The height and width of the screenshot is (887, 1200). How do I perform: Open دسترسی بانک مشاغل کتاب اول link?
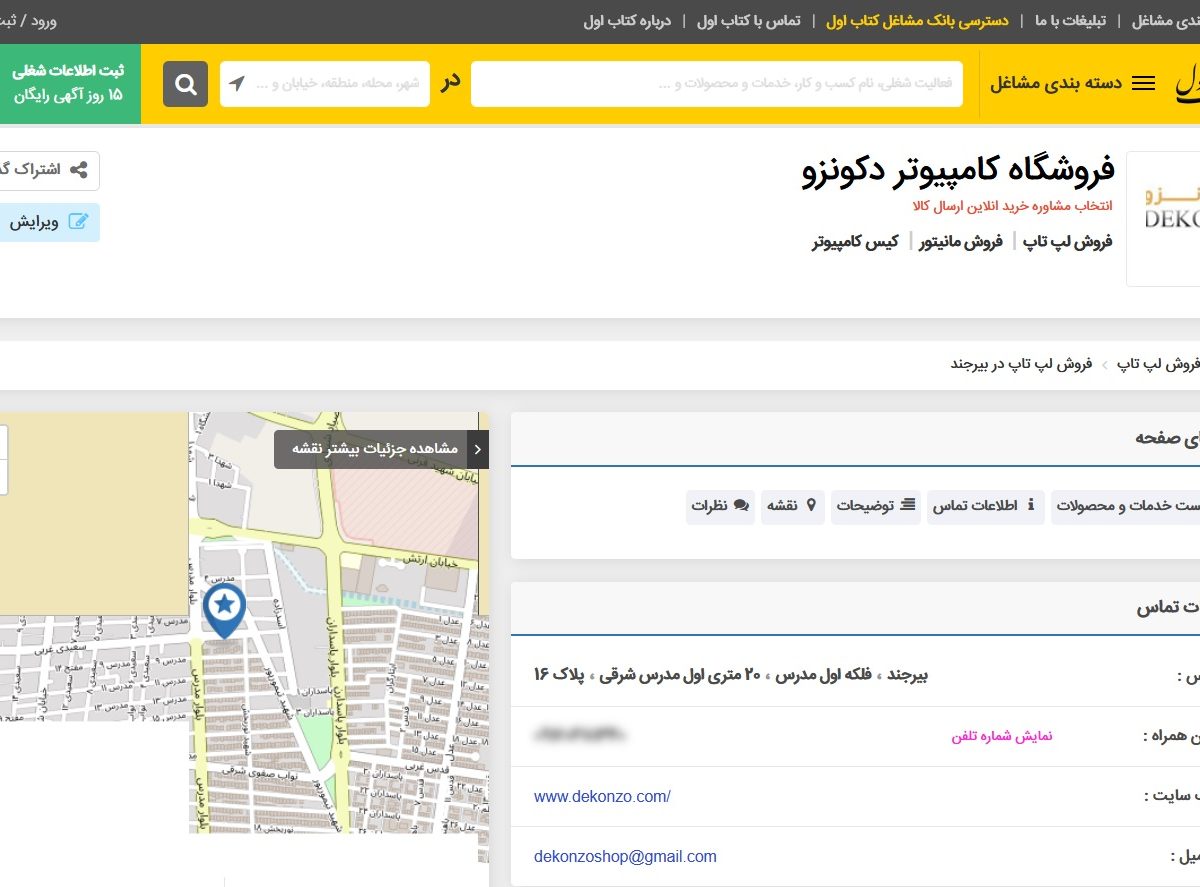point(917,21)
